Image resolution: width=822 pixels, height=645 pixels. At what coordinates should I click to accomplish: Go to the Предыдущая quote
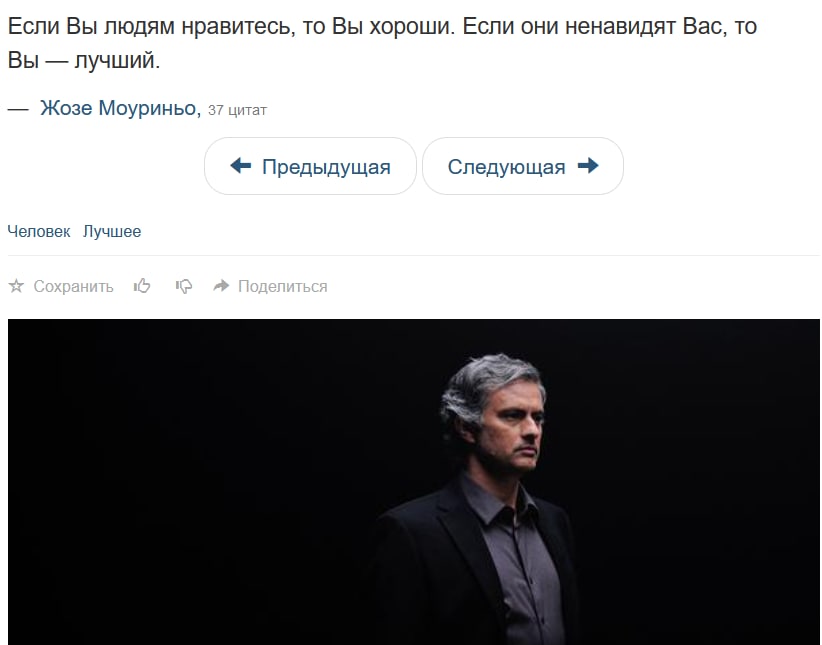tap(310, 166)
